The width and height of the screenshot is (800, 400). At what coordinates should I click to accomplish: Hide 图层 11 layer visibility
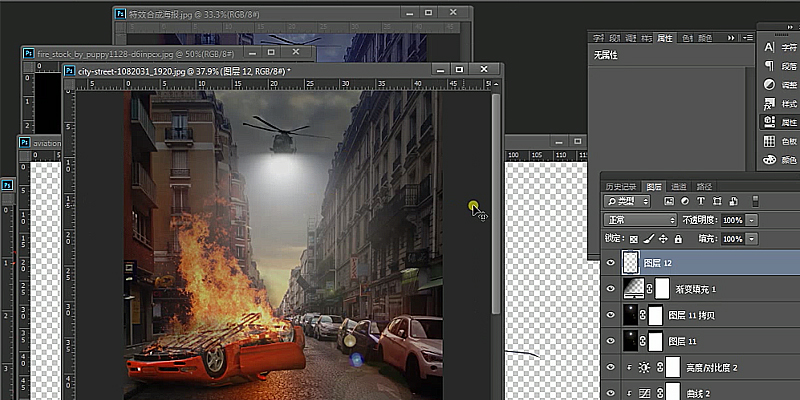610,341
